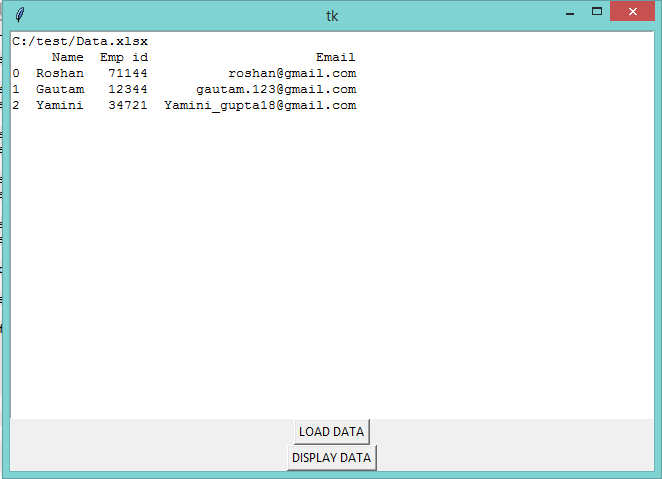662x479 pixels.
Task: Click employee id 71144
Action: (x=128, y=73)
